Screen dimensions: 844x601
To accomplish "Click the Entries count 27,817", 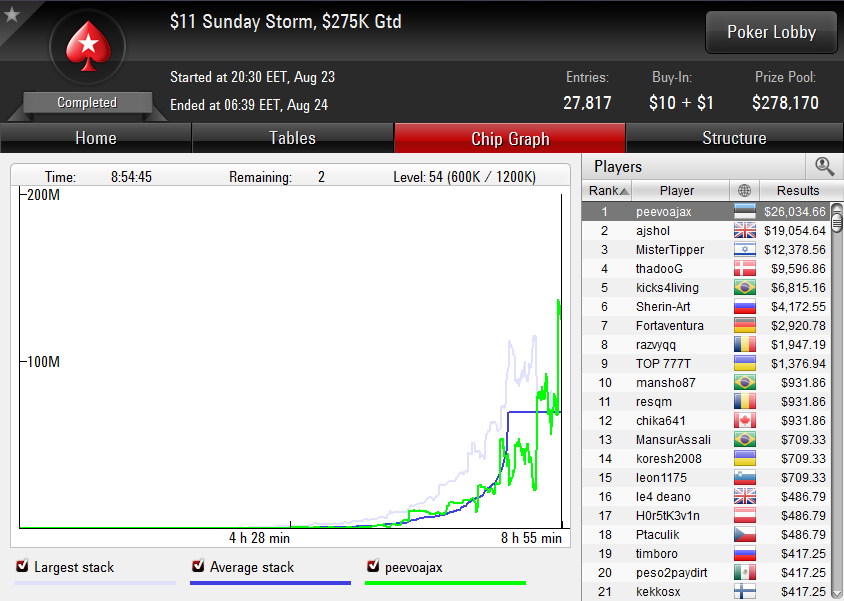I will 587,103.
